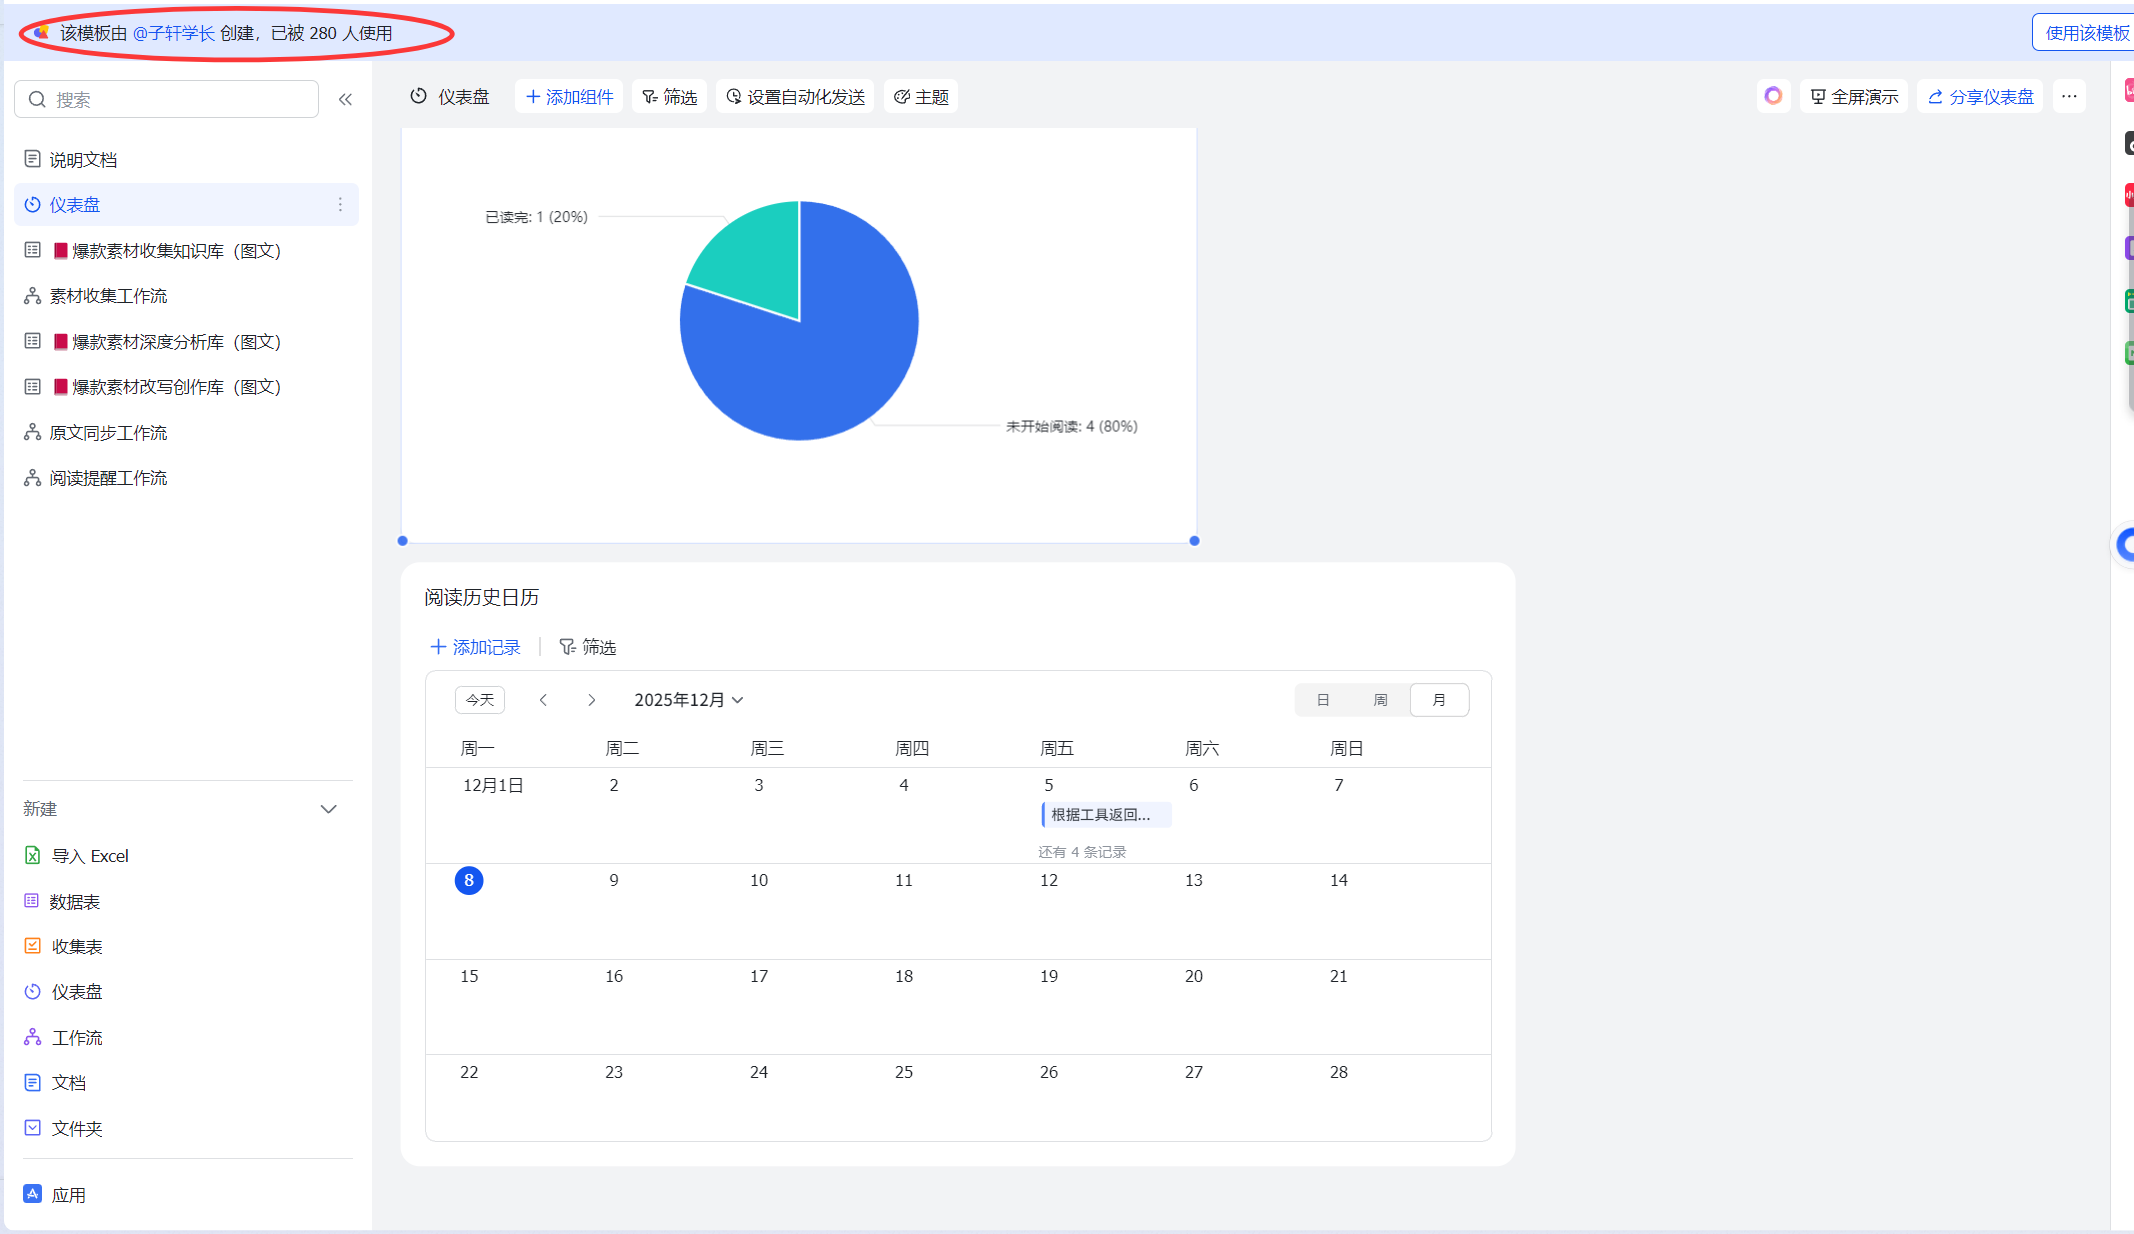
Task: Open 爆款素材深度分析库（图文） table
Action: click(x=186, y=341)
